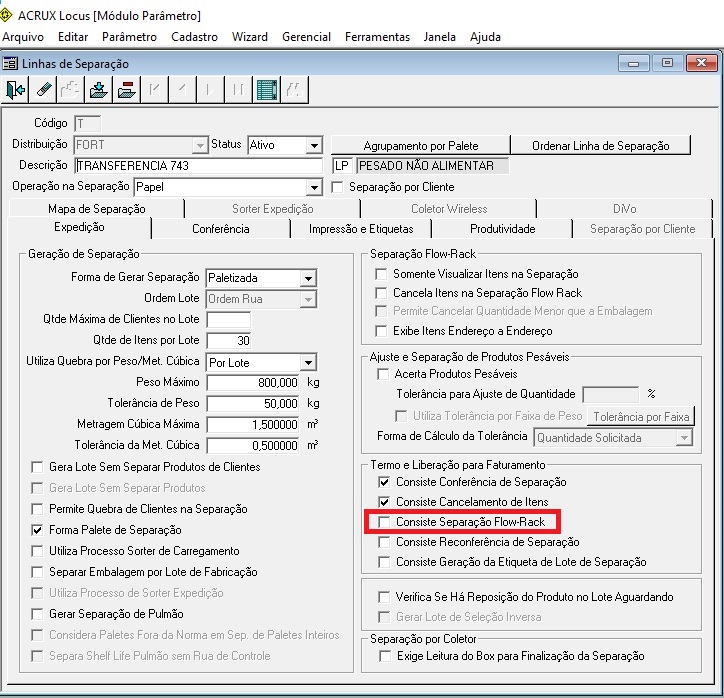Click the ACRUX Locus title bar logo
The image size is (724, 698).
[6, 15]
